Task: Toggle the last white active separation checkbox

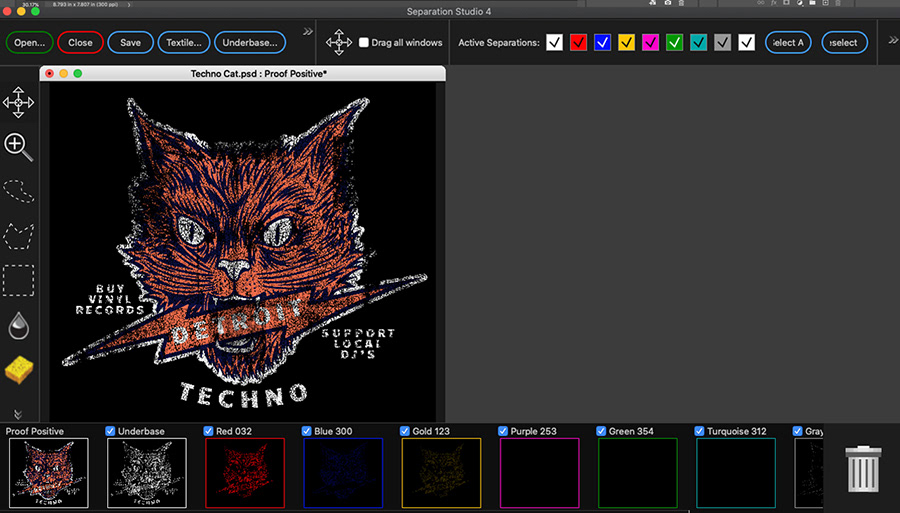Action: click(x=746, y=42)
